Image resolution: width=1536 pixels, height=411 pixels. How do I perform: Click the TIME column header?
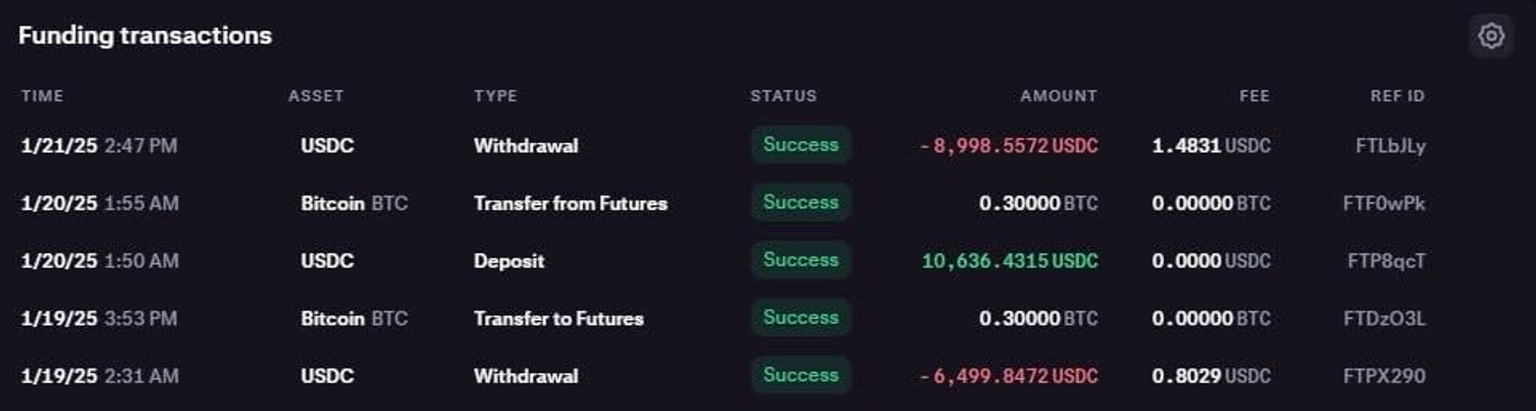[x=42, y=96]
